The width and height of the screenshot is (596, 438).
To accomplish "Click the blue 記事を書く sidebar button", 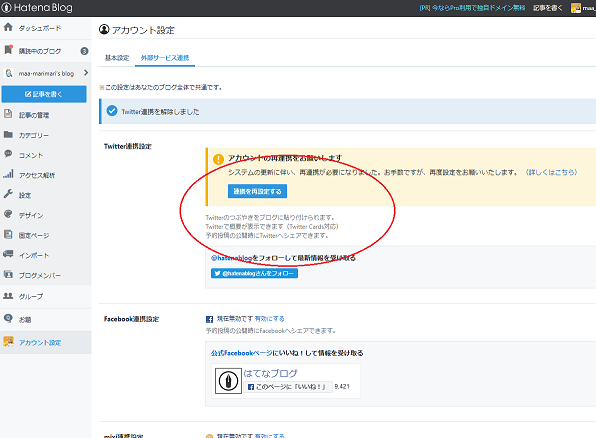I will pyautogui.click(x=44, y=94).
